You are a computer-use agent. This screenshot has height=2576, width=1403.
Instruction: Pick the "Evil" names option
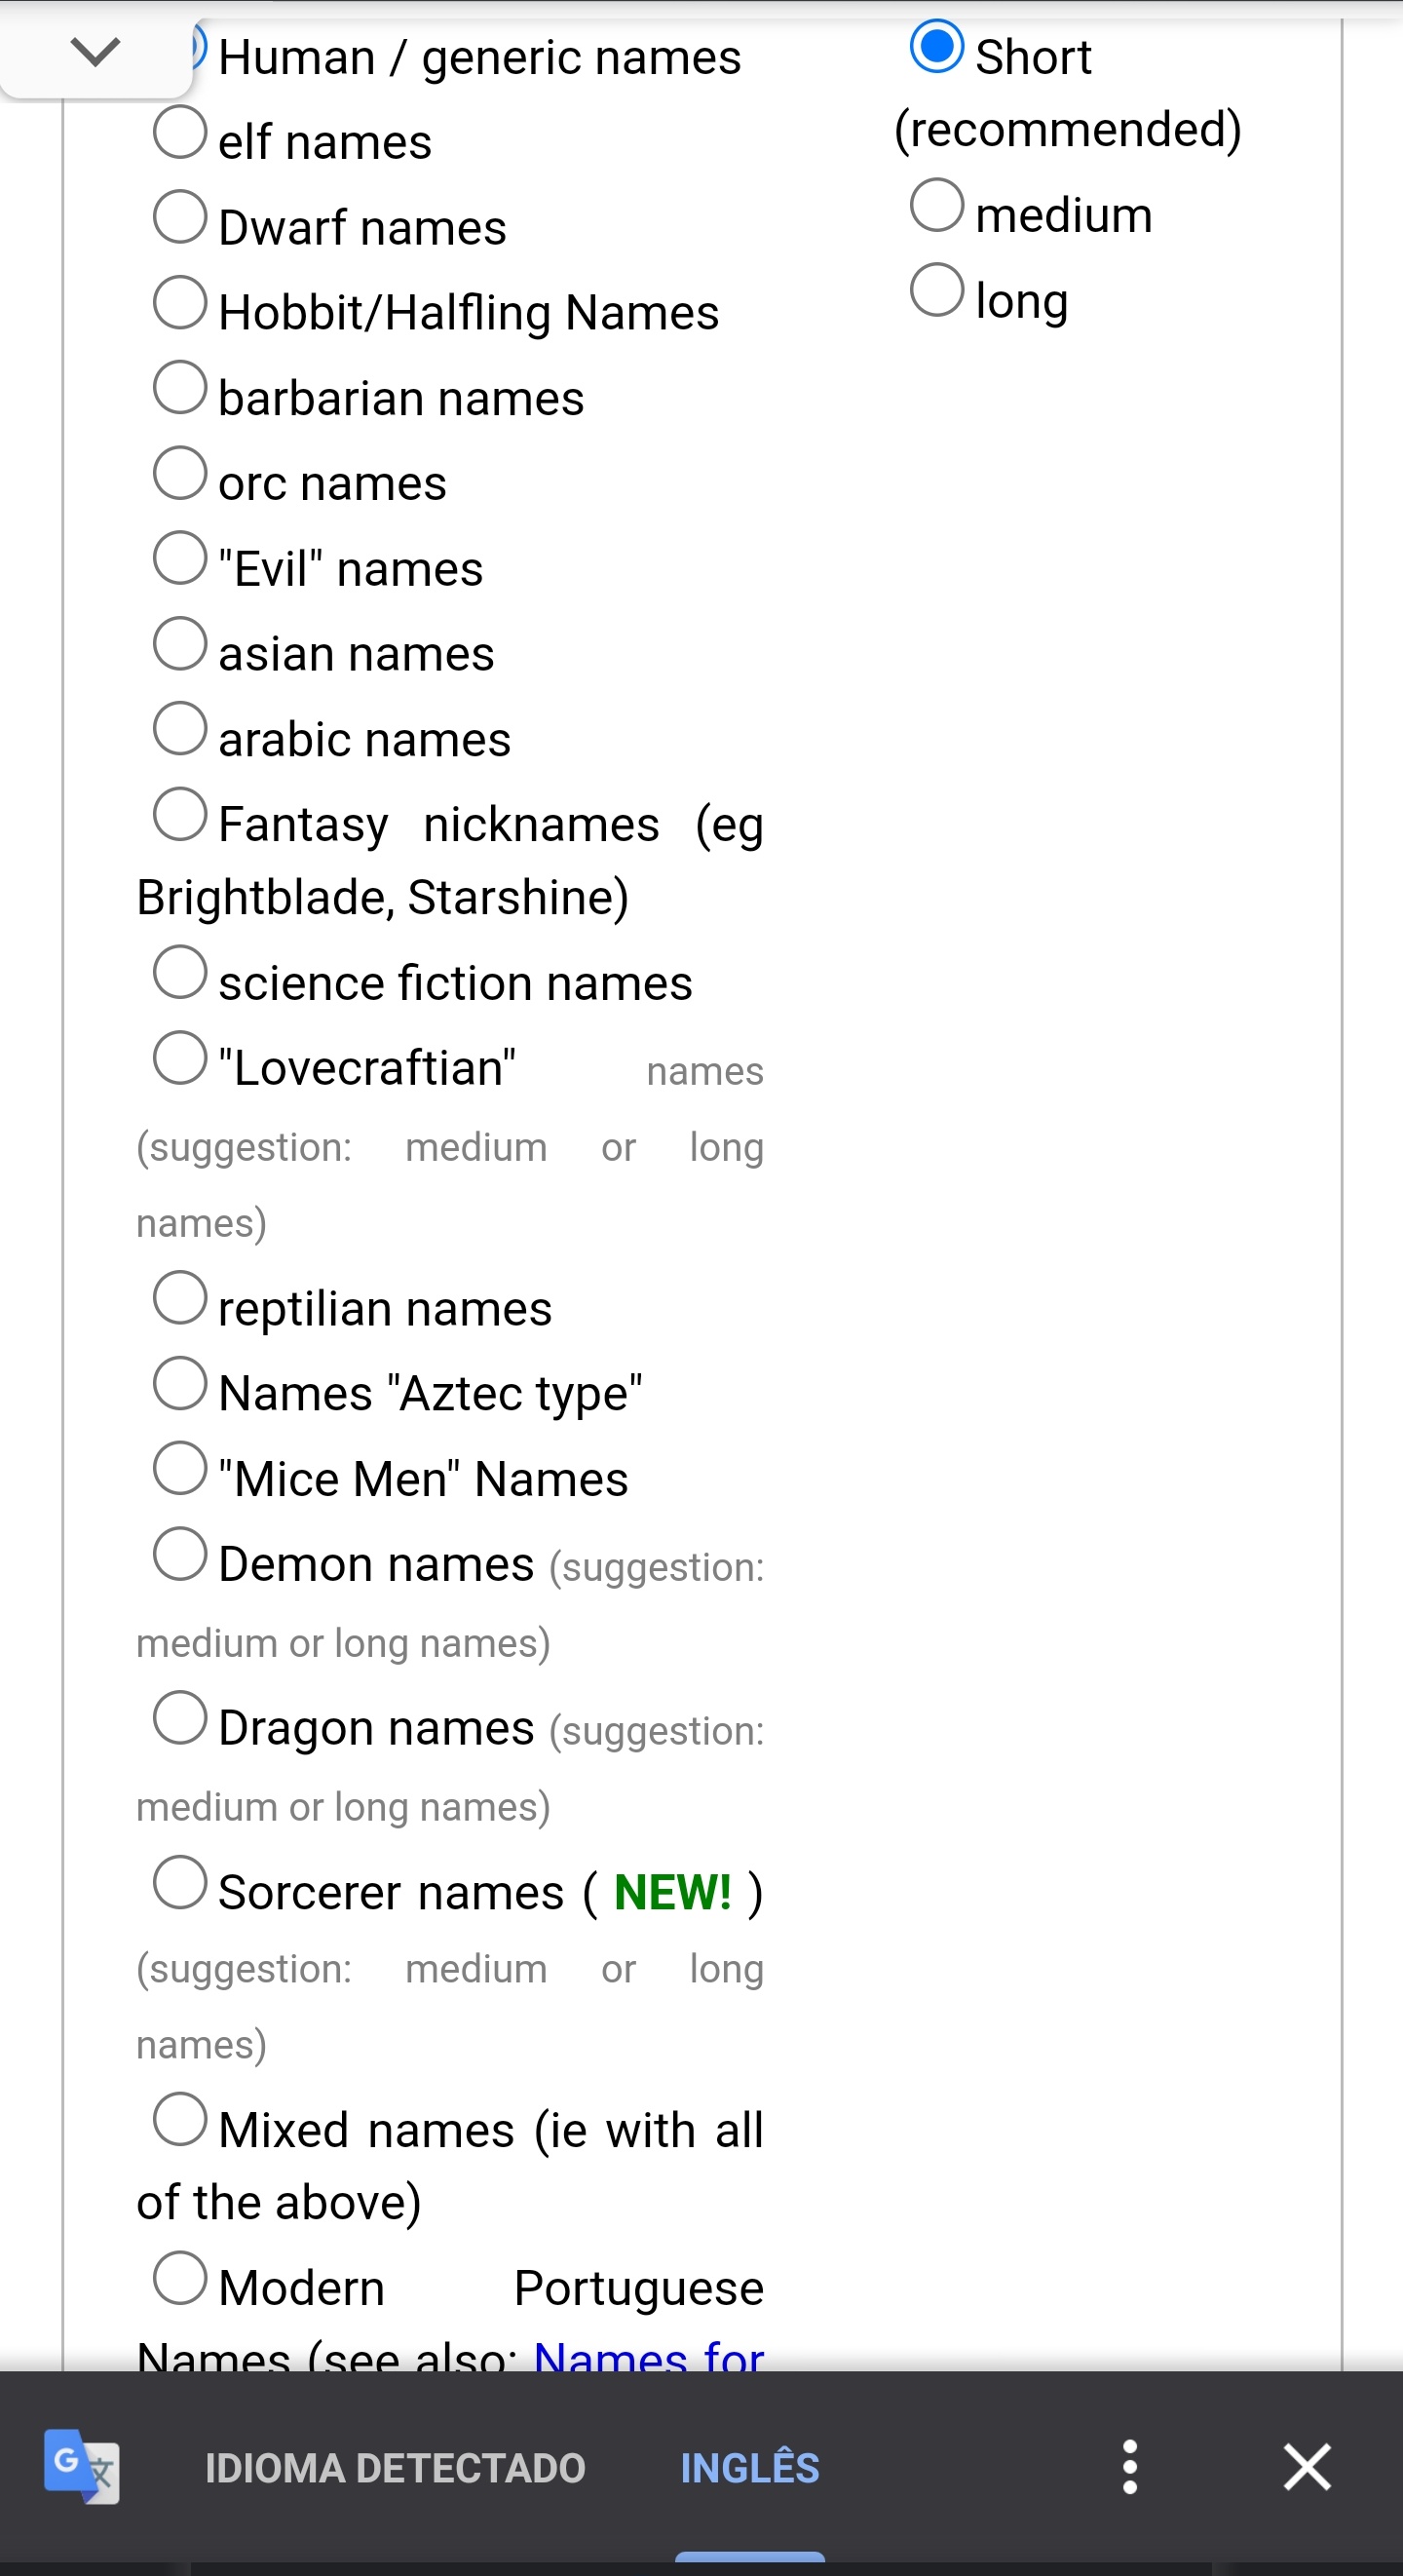pyautogui.click(x=180, y=558)
